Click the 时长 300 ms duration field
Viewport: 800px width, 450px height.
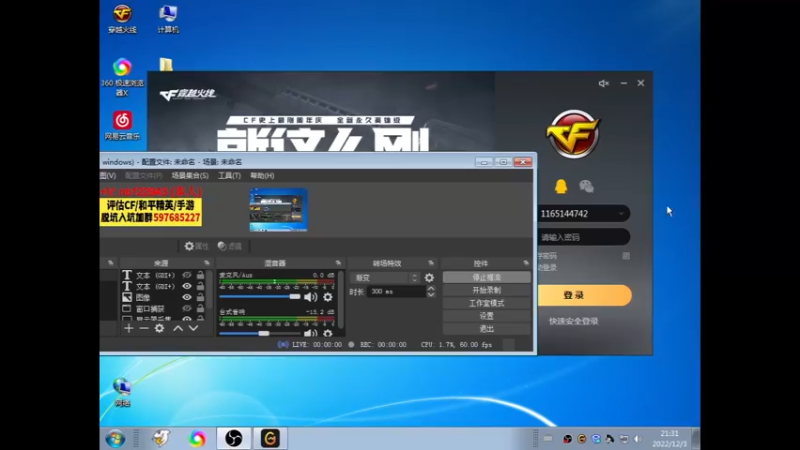coord(396,291)
